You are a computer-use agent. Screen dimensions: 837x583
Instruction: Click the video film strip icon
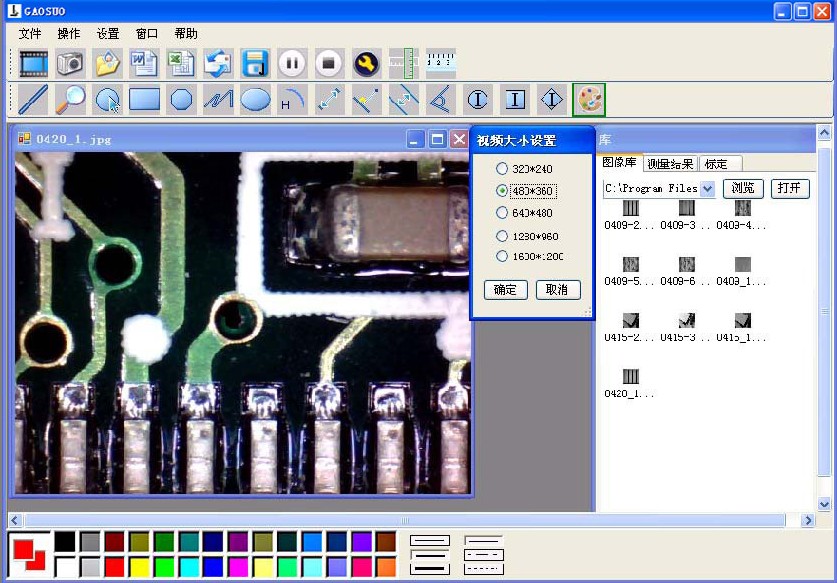coord(33,63)
